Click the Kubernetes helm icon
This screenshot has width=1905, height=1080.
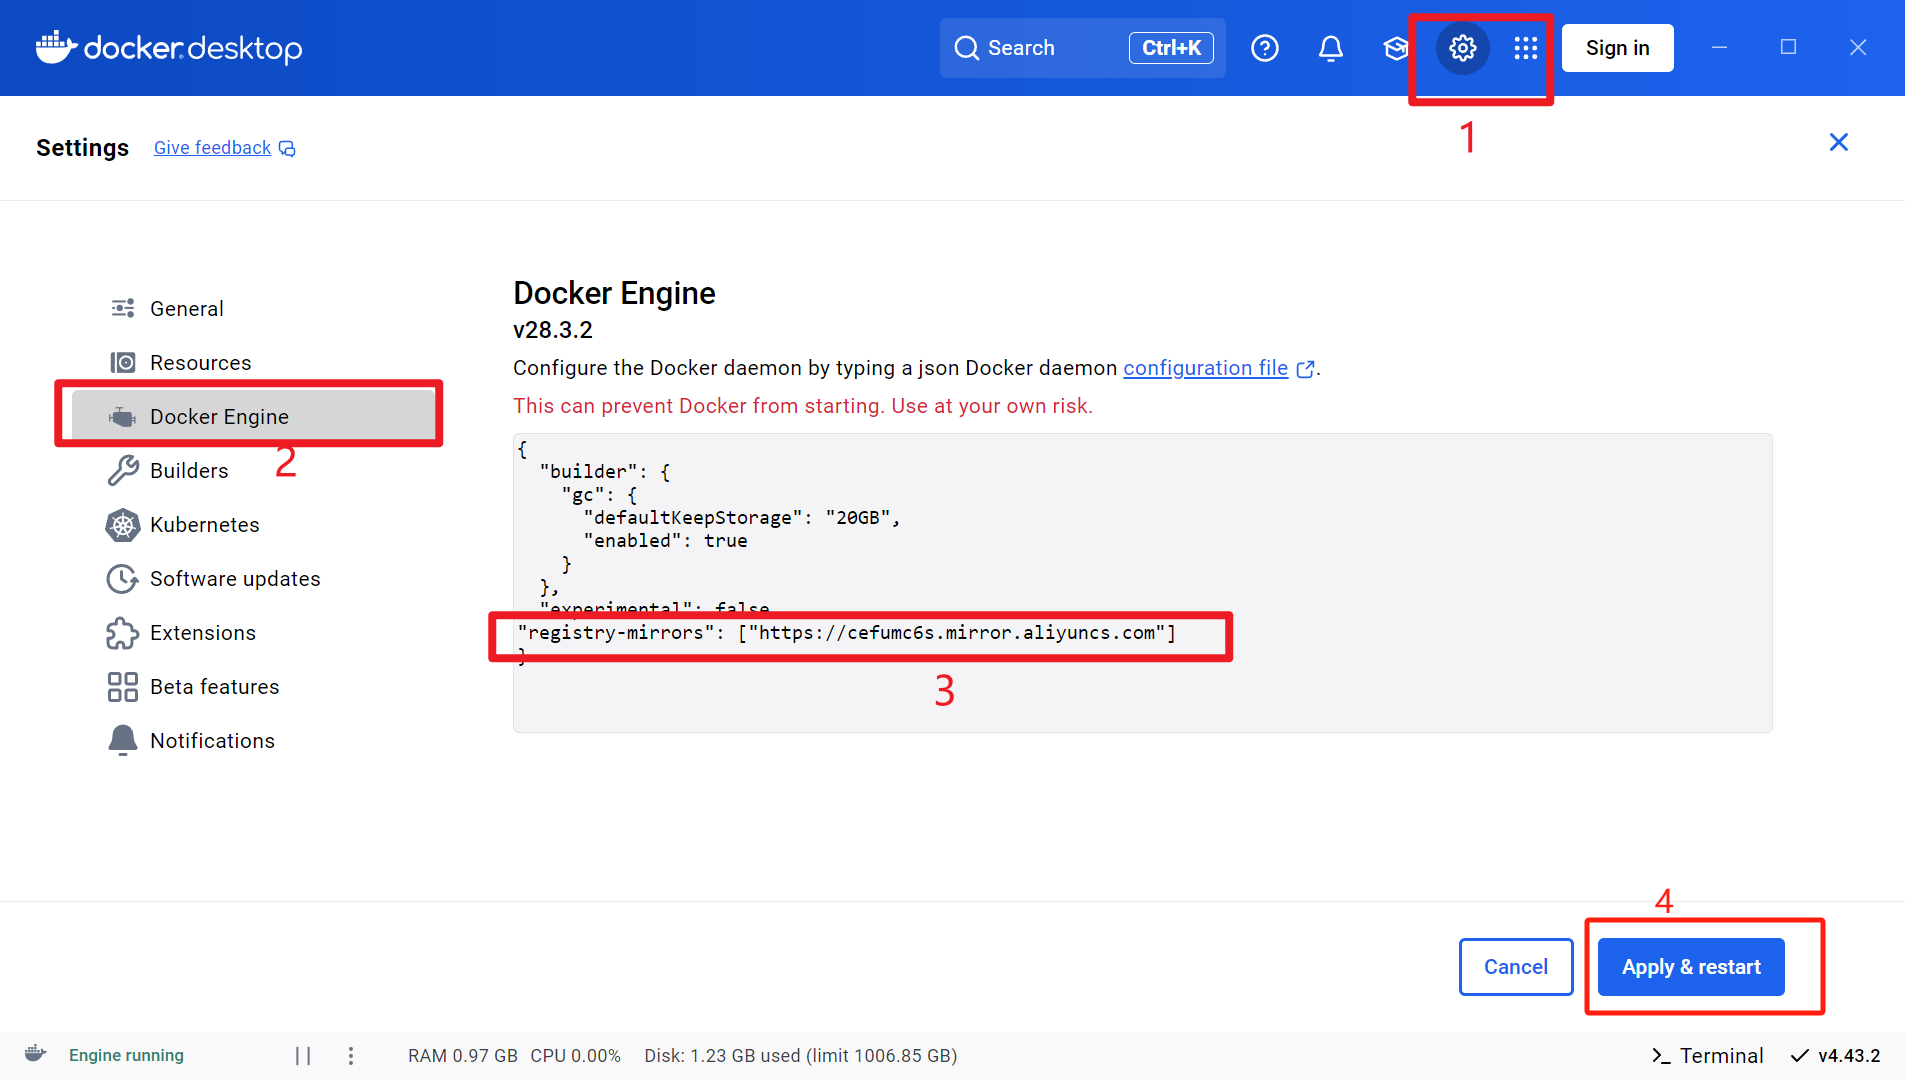(123, 524)
